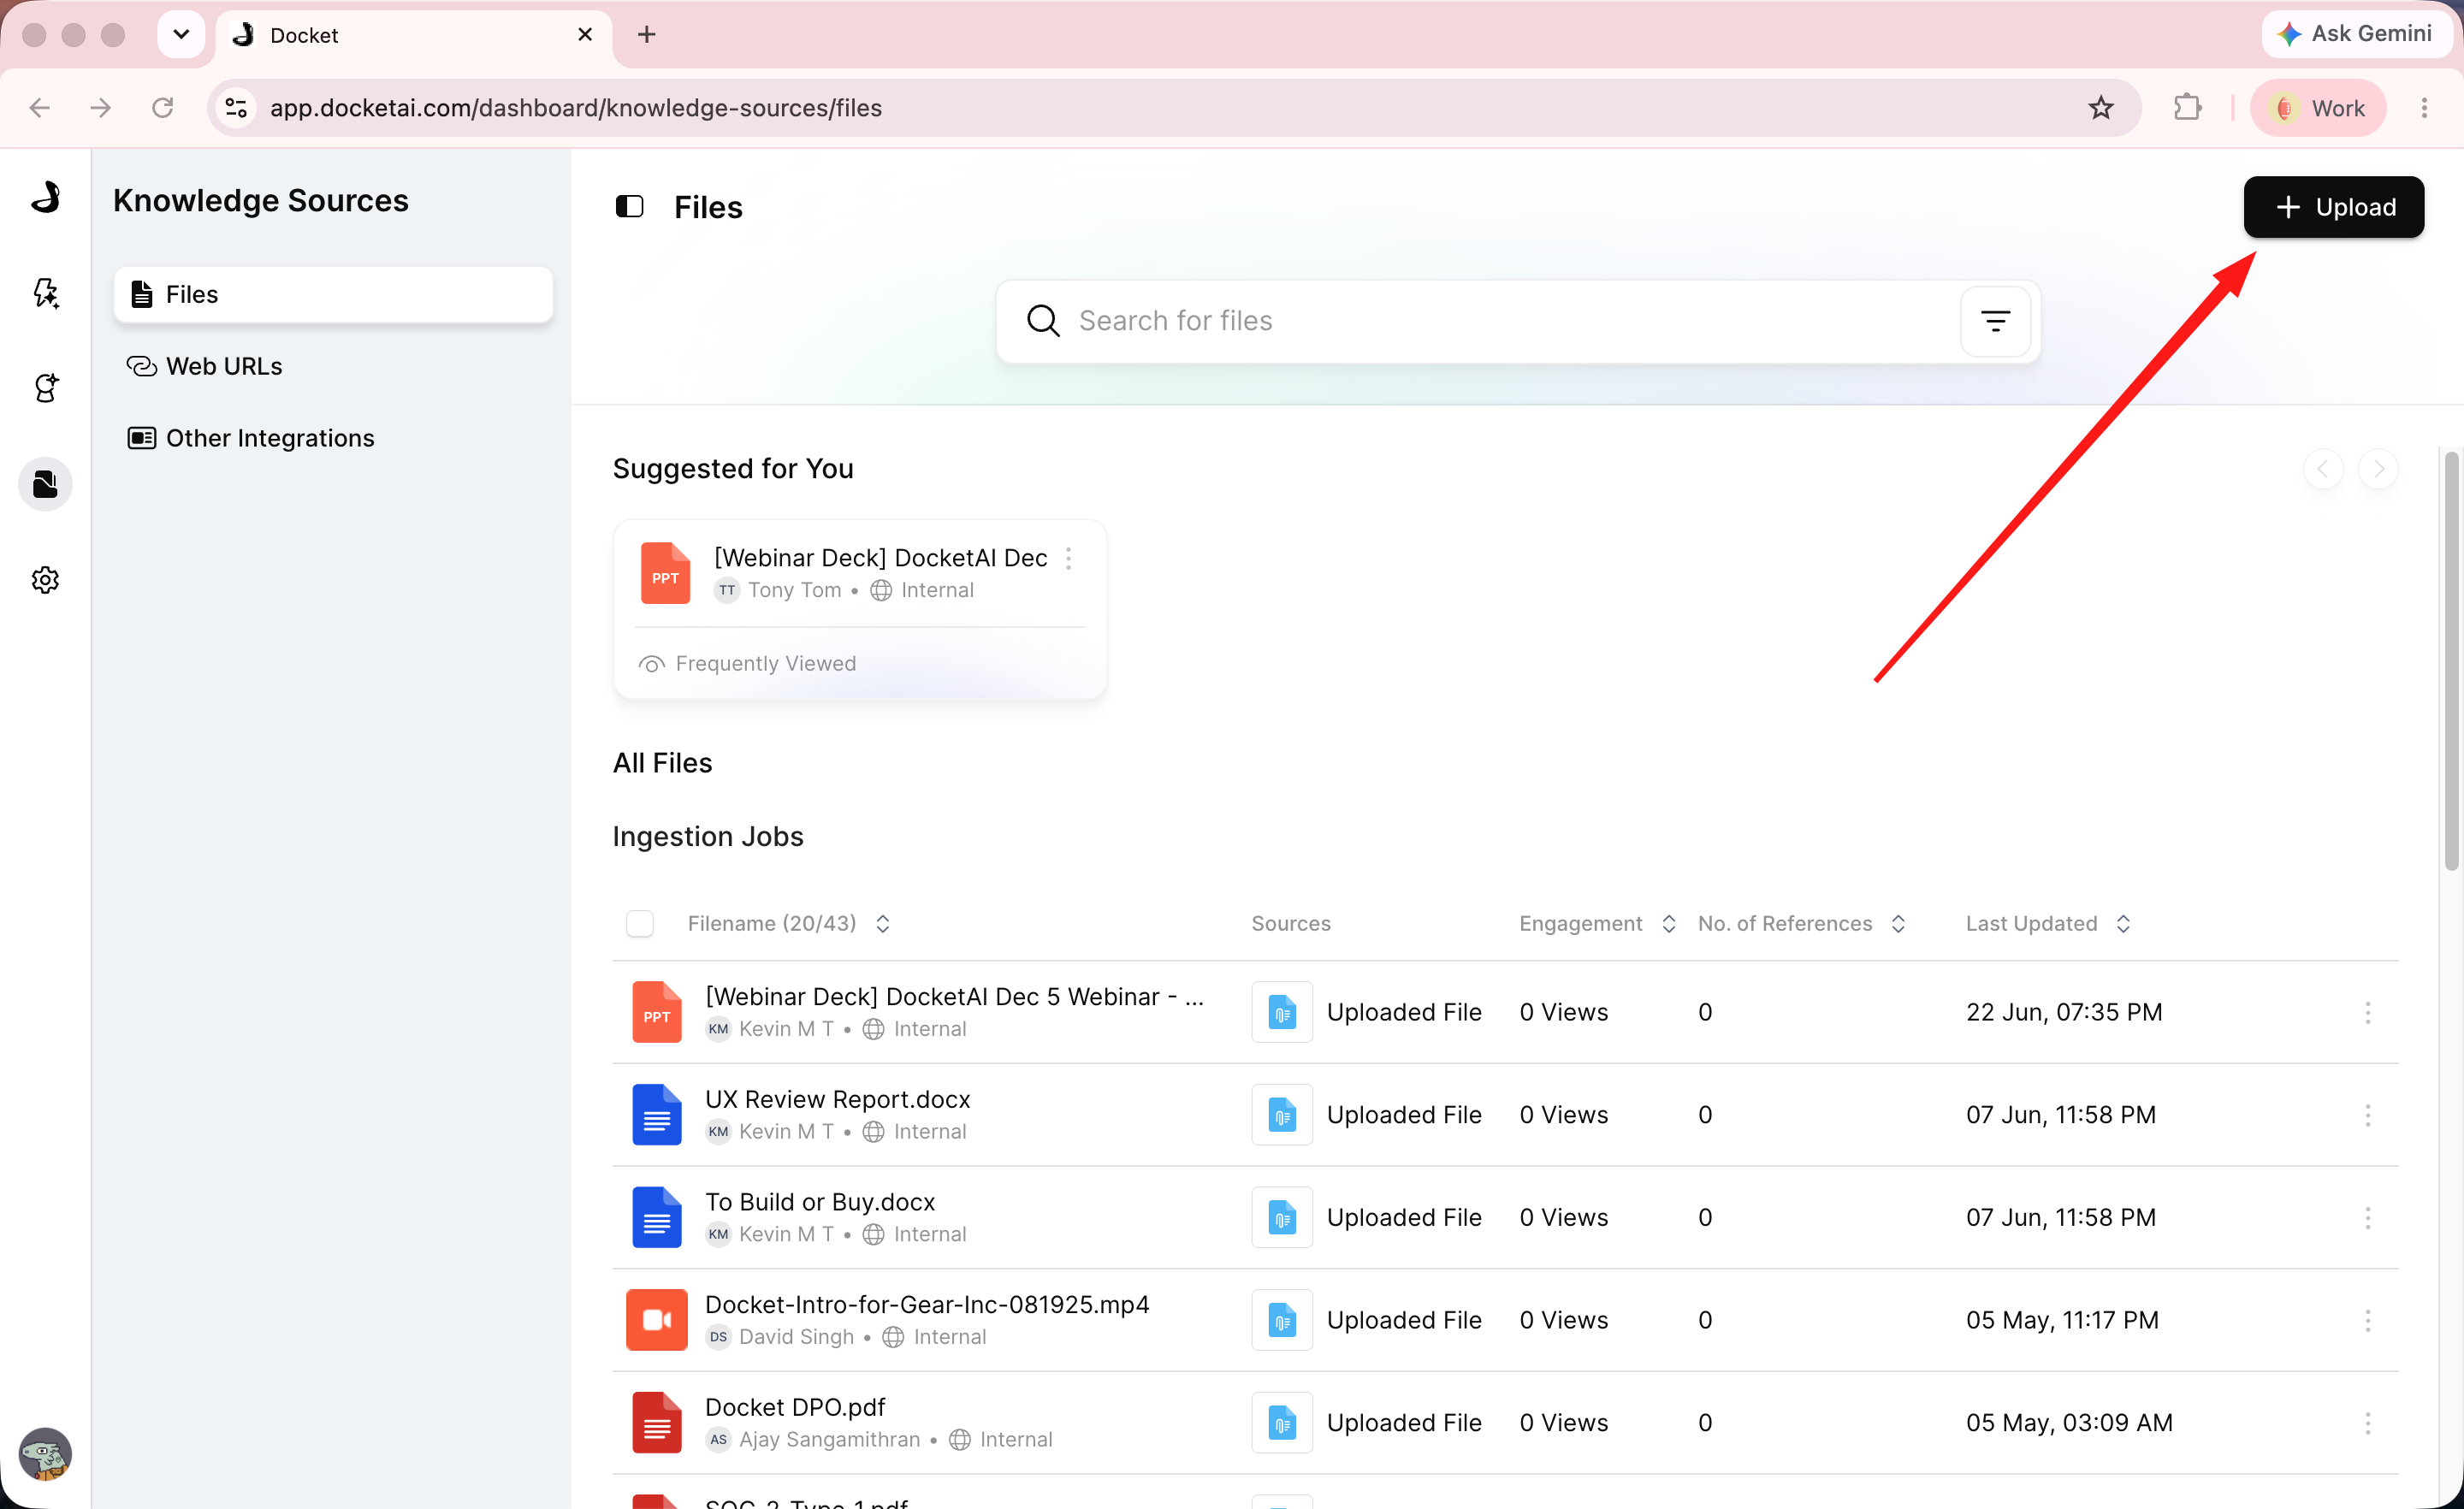Image resolution: width=2464 pixels, height=1509 pixels.
Task: Open the Work profile button
Action: point(2317,108)
